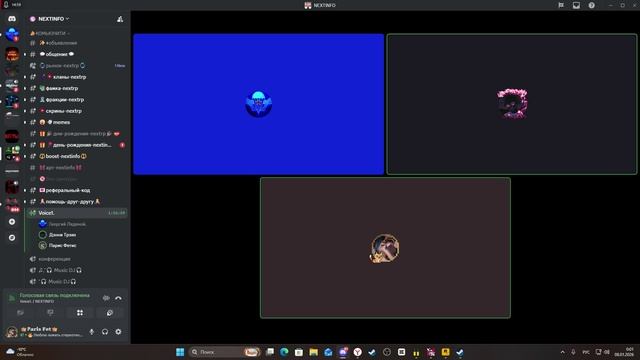Screen dimensions: 640x360
Task: Expand threads arrow beside memes
Action: pyautogui.click(x=25, y=122)
